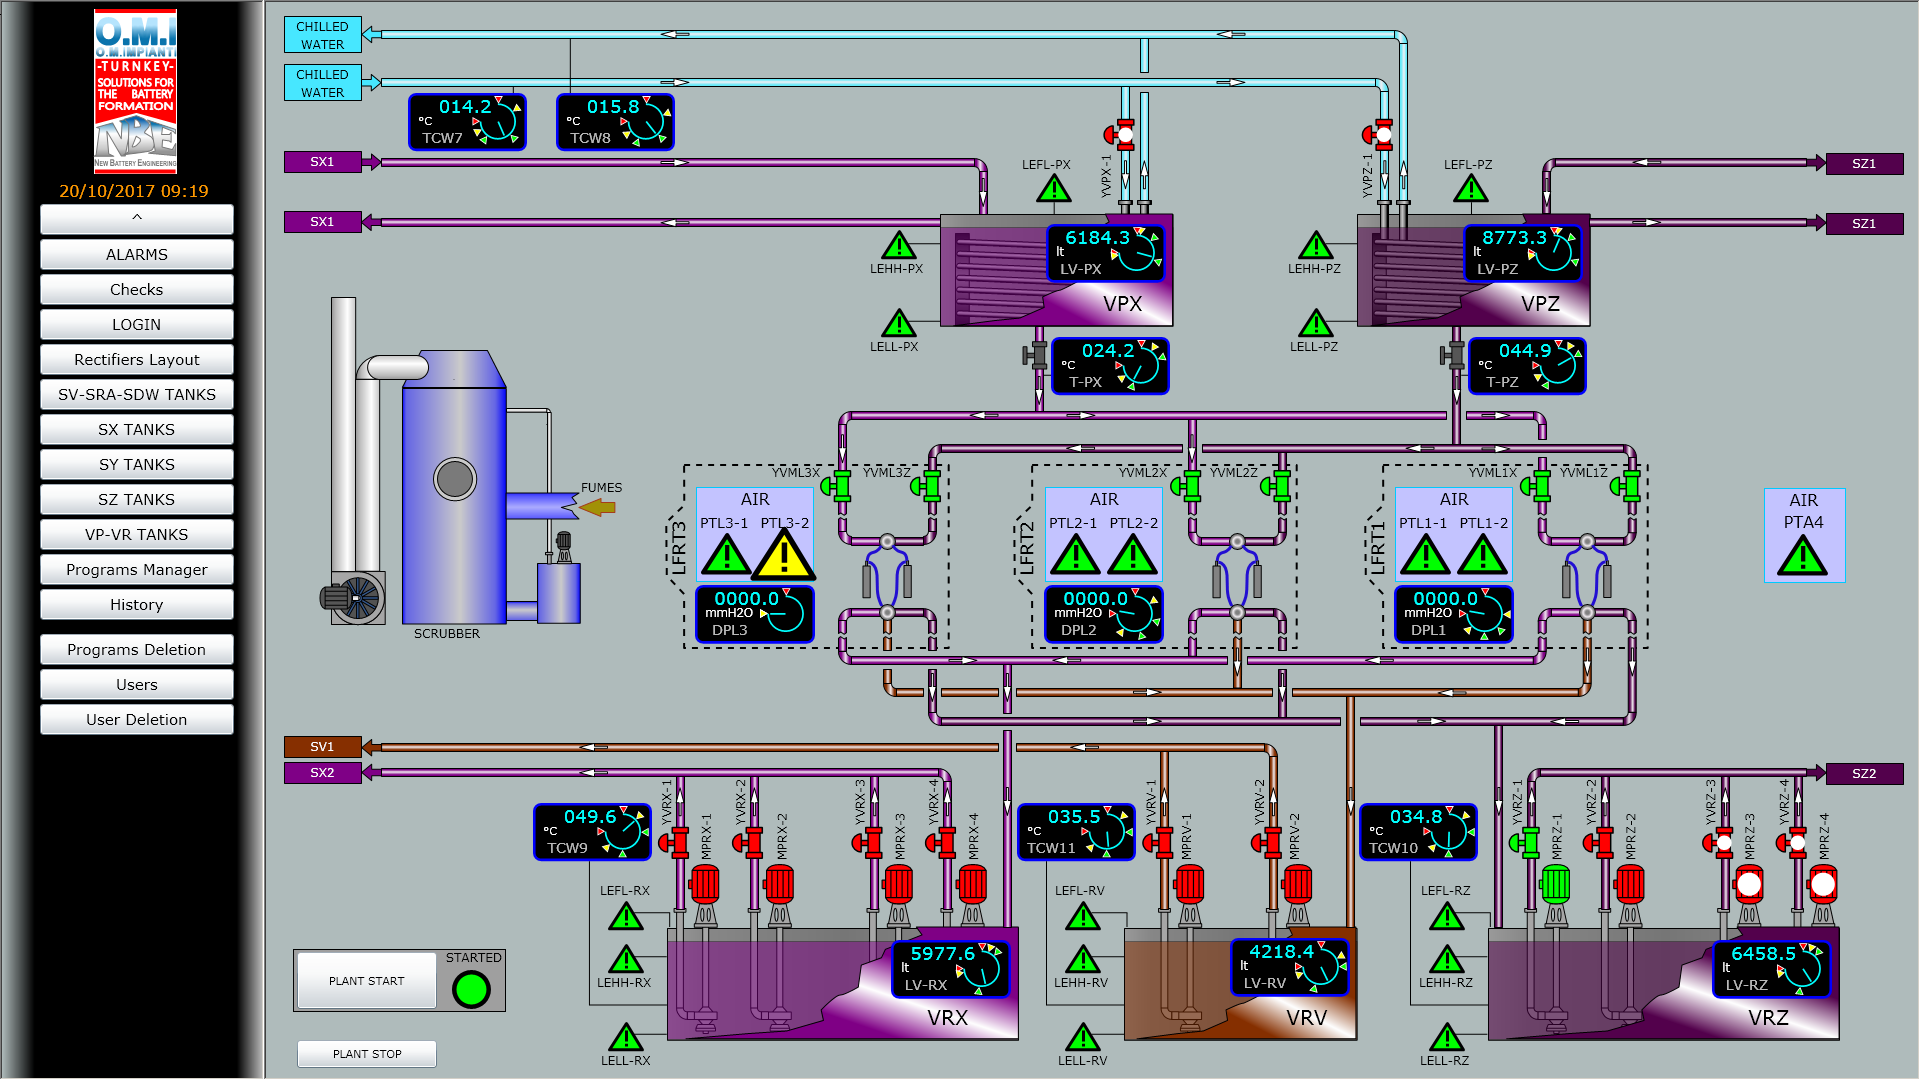The width and height of the screenshot is (1920, 1080).
Task: Go to the Rectifiers Layout screen
Action: click(x=137, y=360)
